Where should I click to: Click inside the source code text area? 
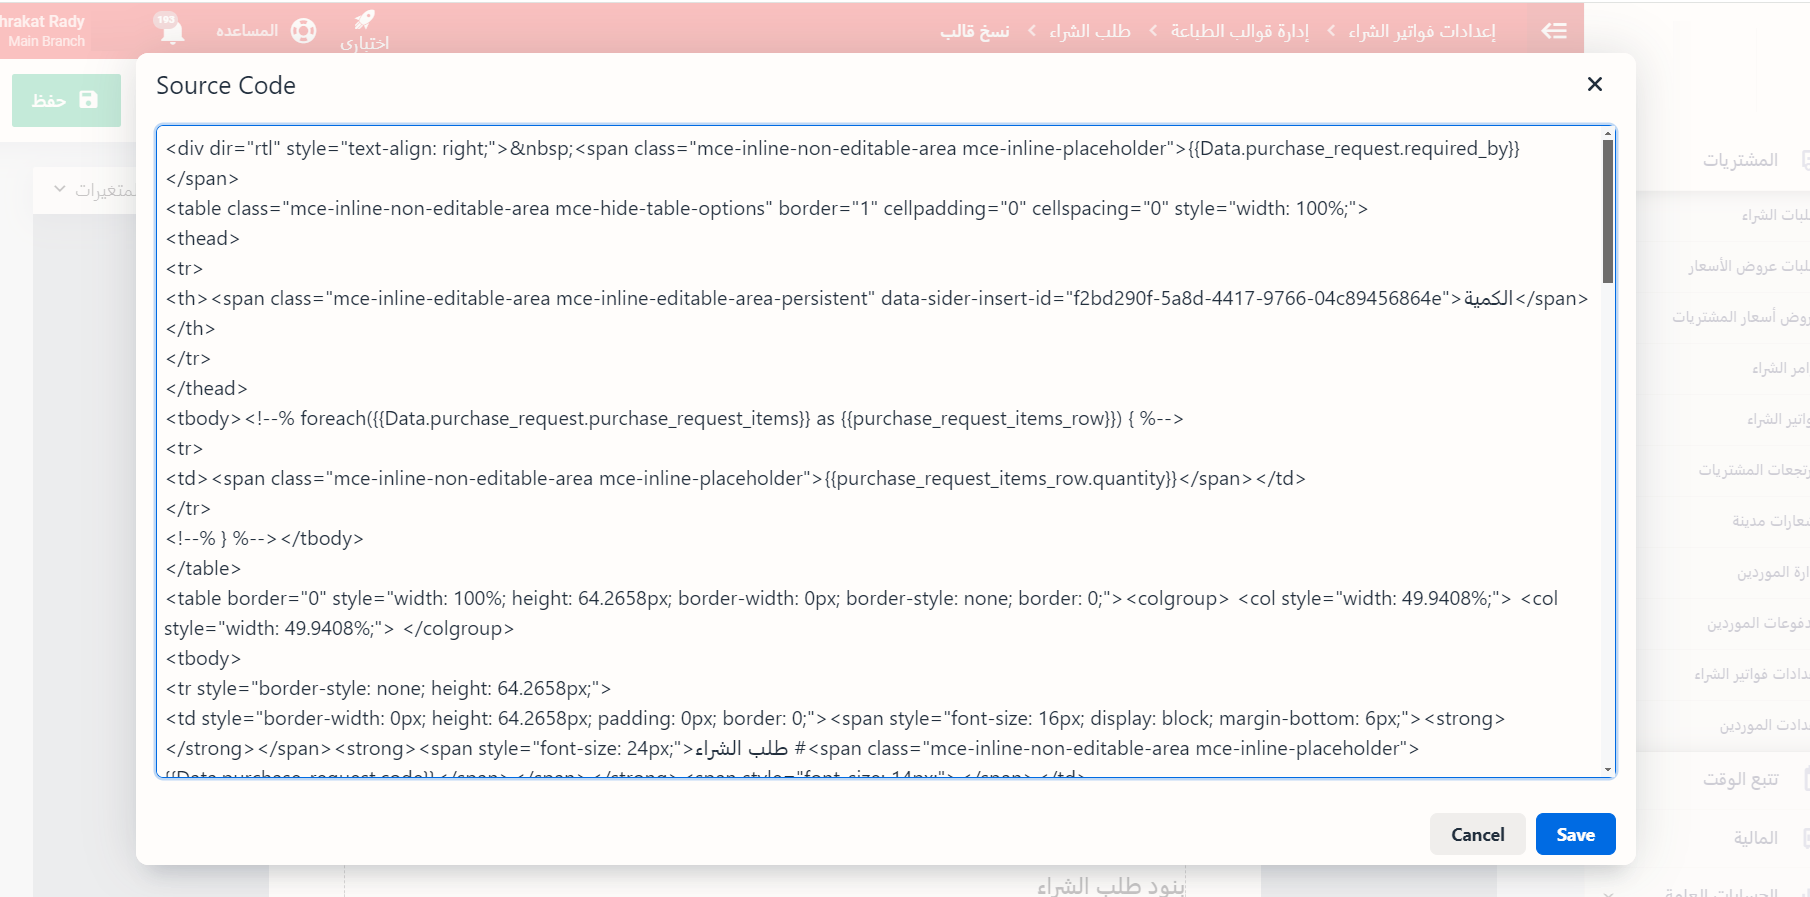coord(880,450)
